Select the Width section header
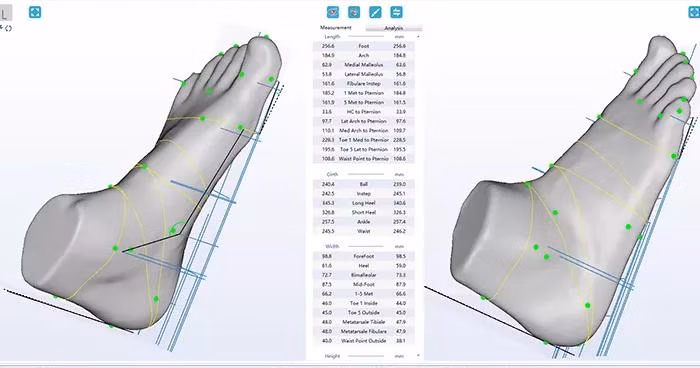Screen dimensions: 700x368 click(332, 246)
